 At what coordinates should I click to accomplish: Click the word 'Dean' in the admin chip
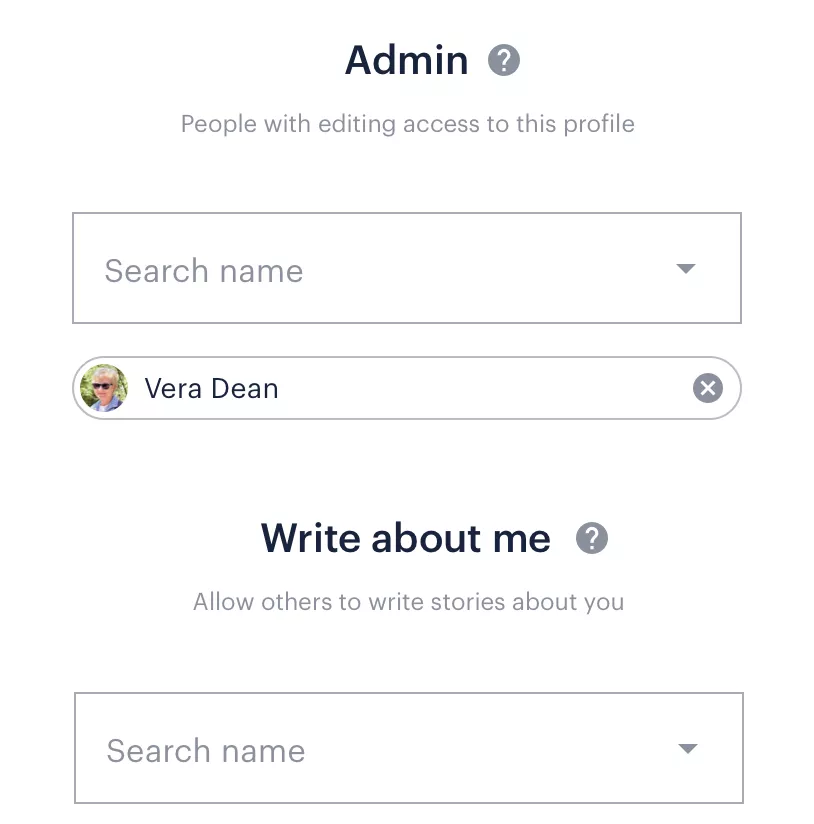pos(245,388)
